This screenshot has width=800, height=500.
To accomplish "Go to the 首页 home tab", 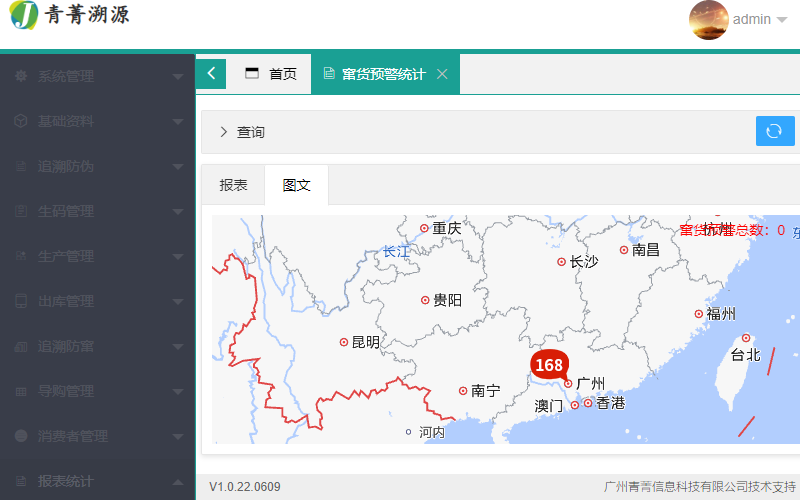I will point(271,74).
